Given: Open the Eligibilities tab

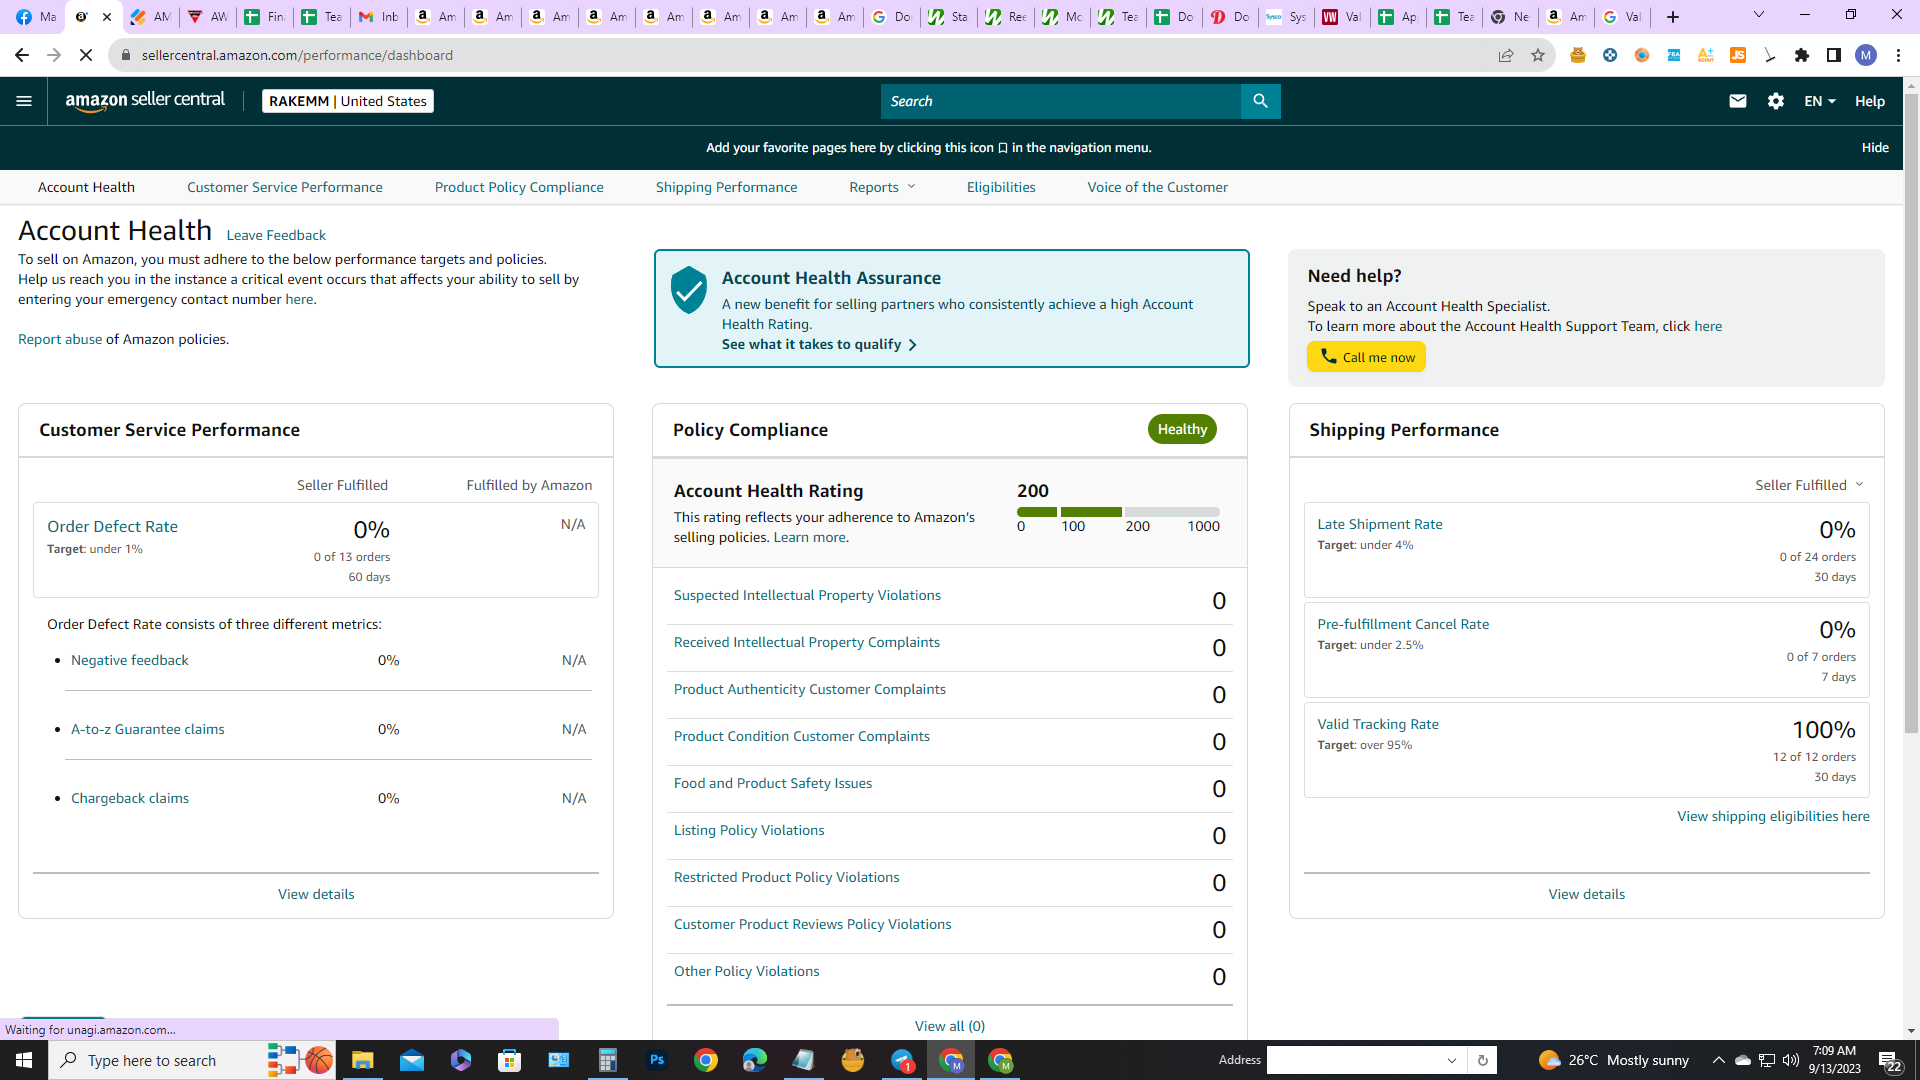Looking at the screenshot, I should [x=1001, y=187].
